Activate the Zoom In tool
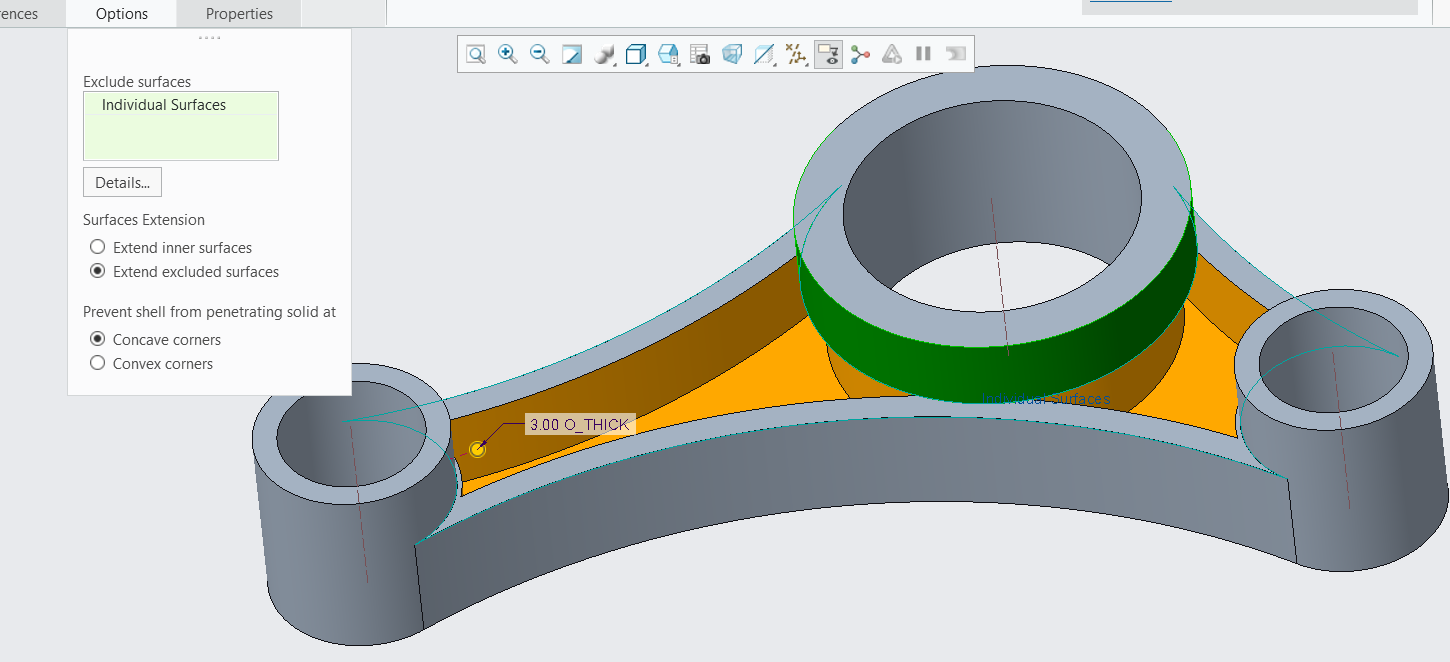Image resolution: width=1450 pixels, height=662 pixels. 507,54
